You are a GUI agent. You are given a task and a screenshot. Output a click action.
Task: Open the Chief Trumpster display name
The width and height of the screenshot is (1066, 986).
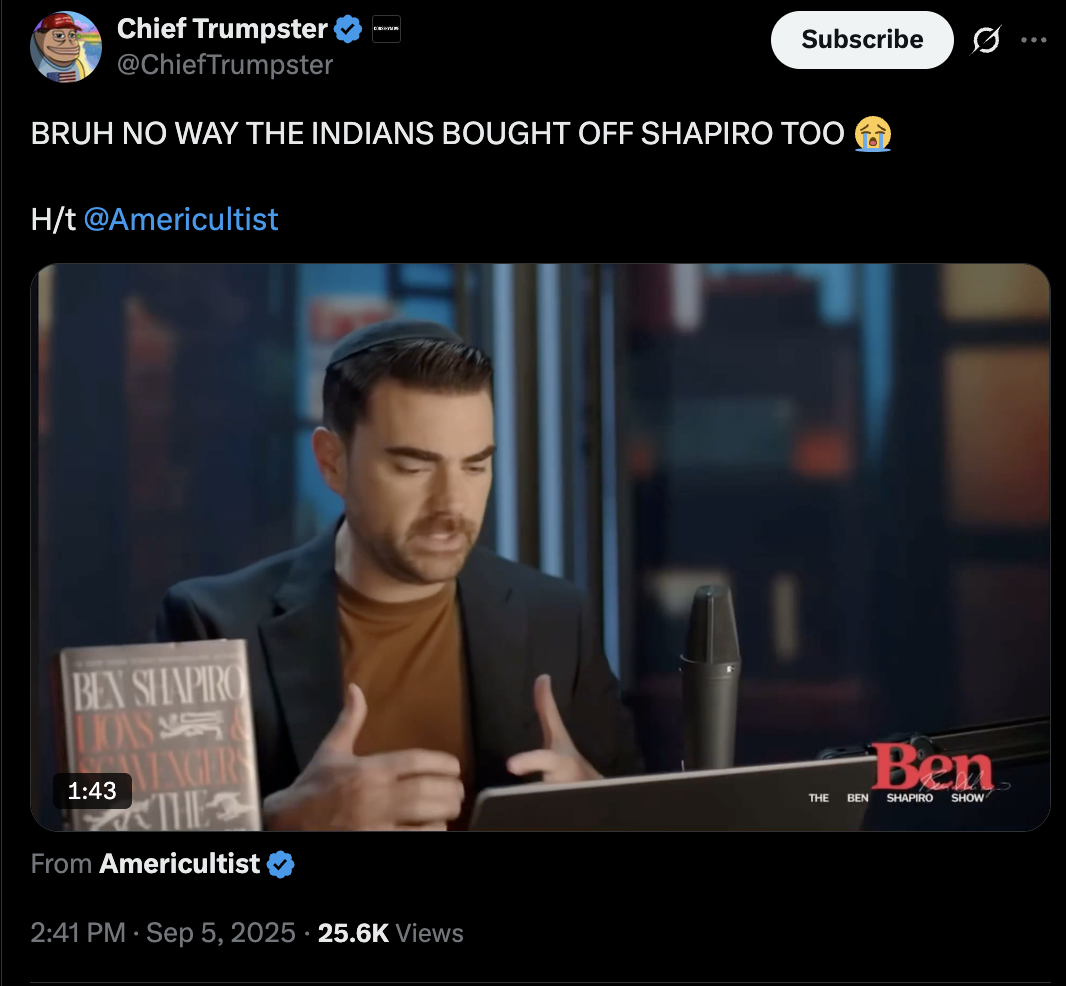point(222,29)
